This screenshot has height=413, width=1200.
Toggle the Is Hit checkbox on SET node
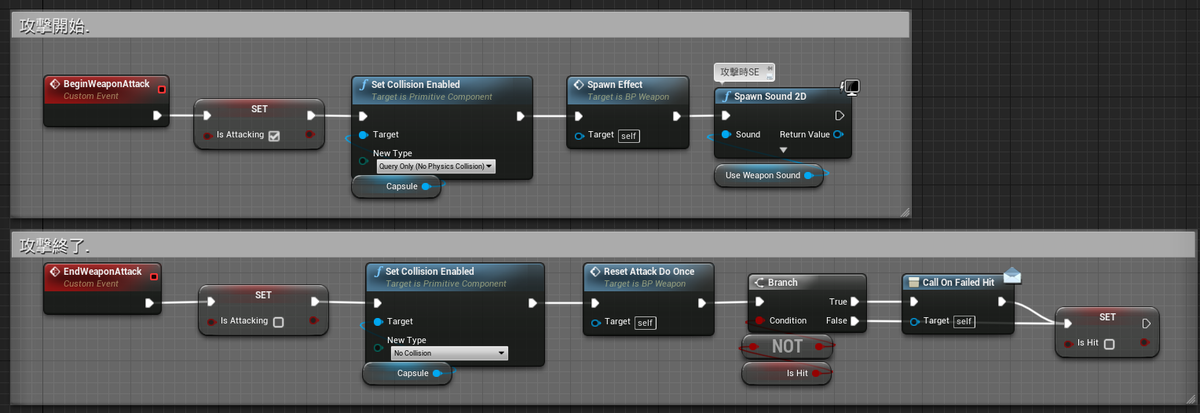(1109, 343)
